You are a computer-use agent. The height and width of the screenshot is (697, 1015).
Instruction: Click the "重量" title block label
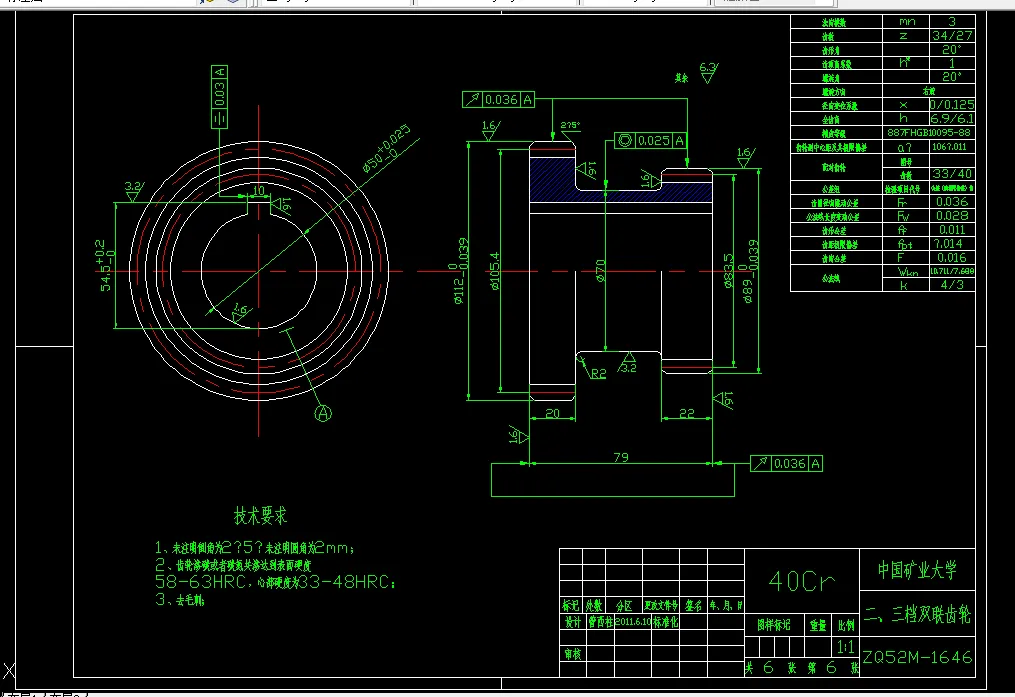[818, 625]
